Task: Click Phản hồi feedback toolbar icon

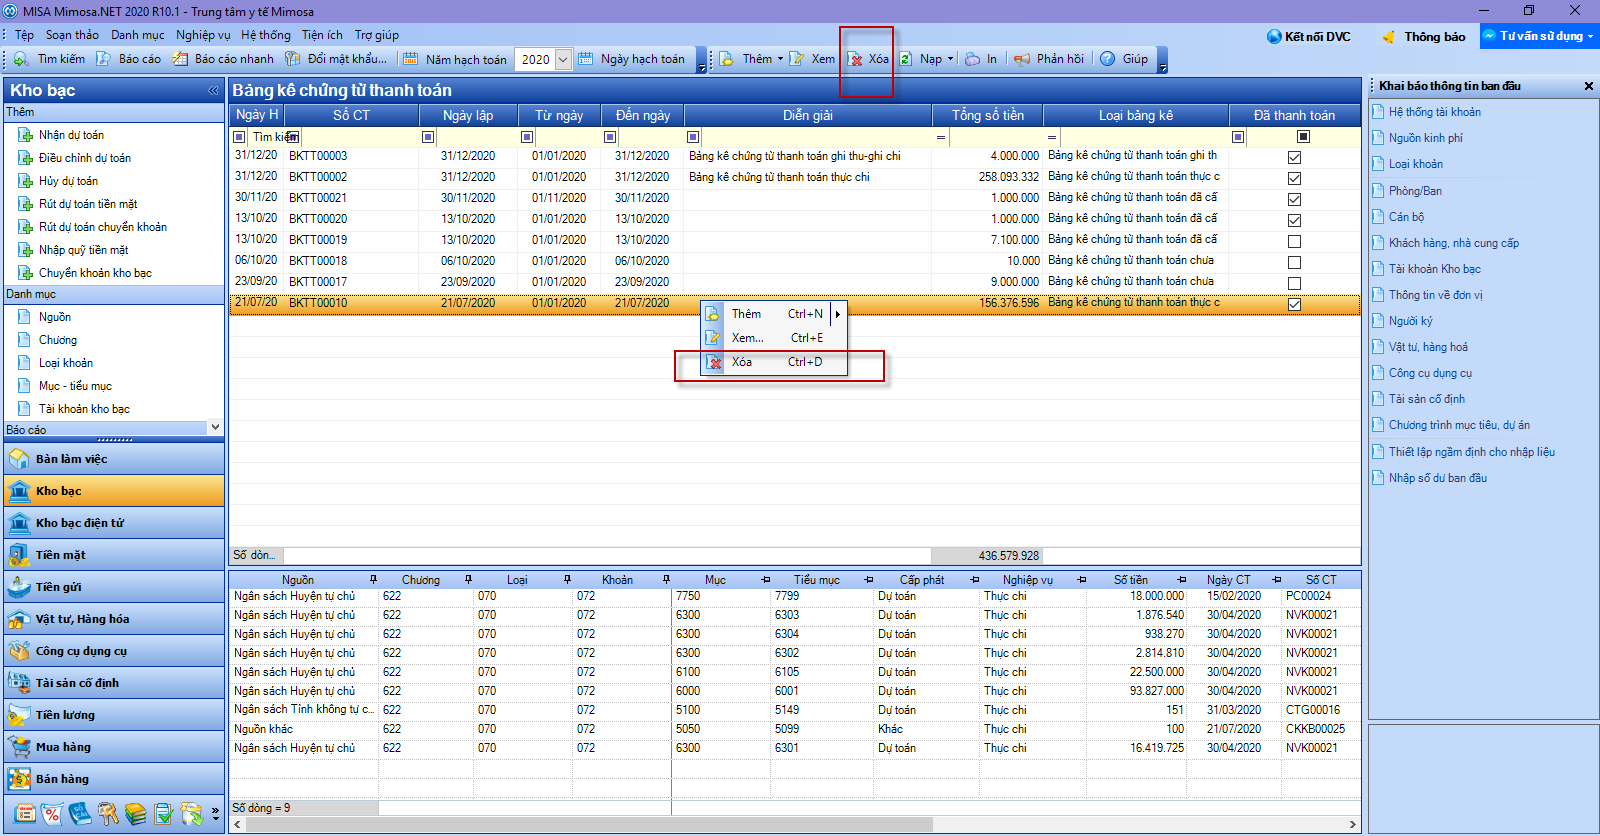Action: [1021, 59]
